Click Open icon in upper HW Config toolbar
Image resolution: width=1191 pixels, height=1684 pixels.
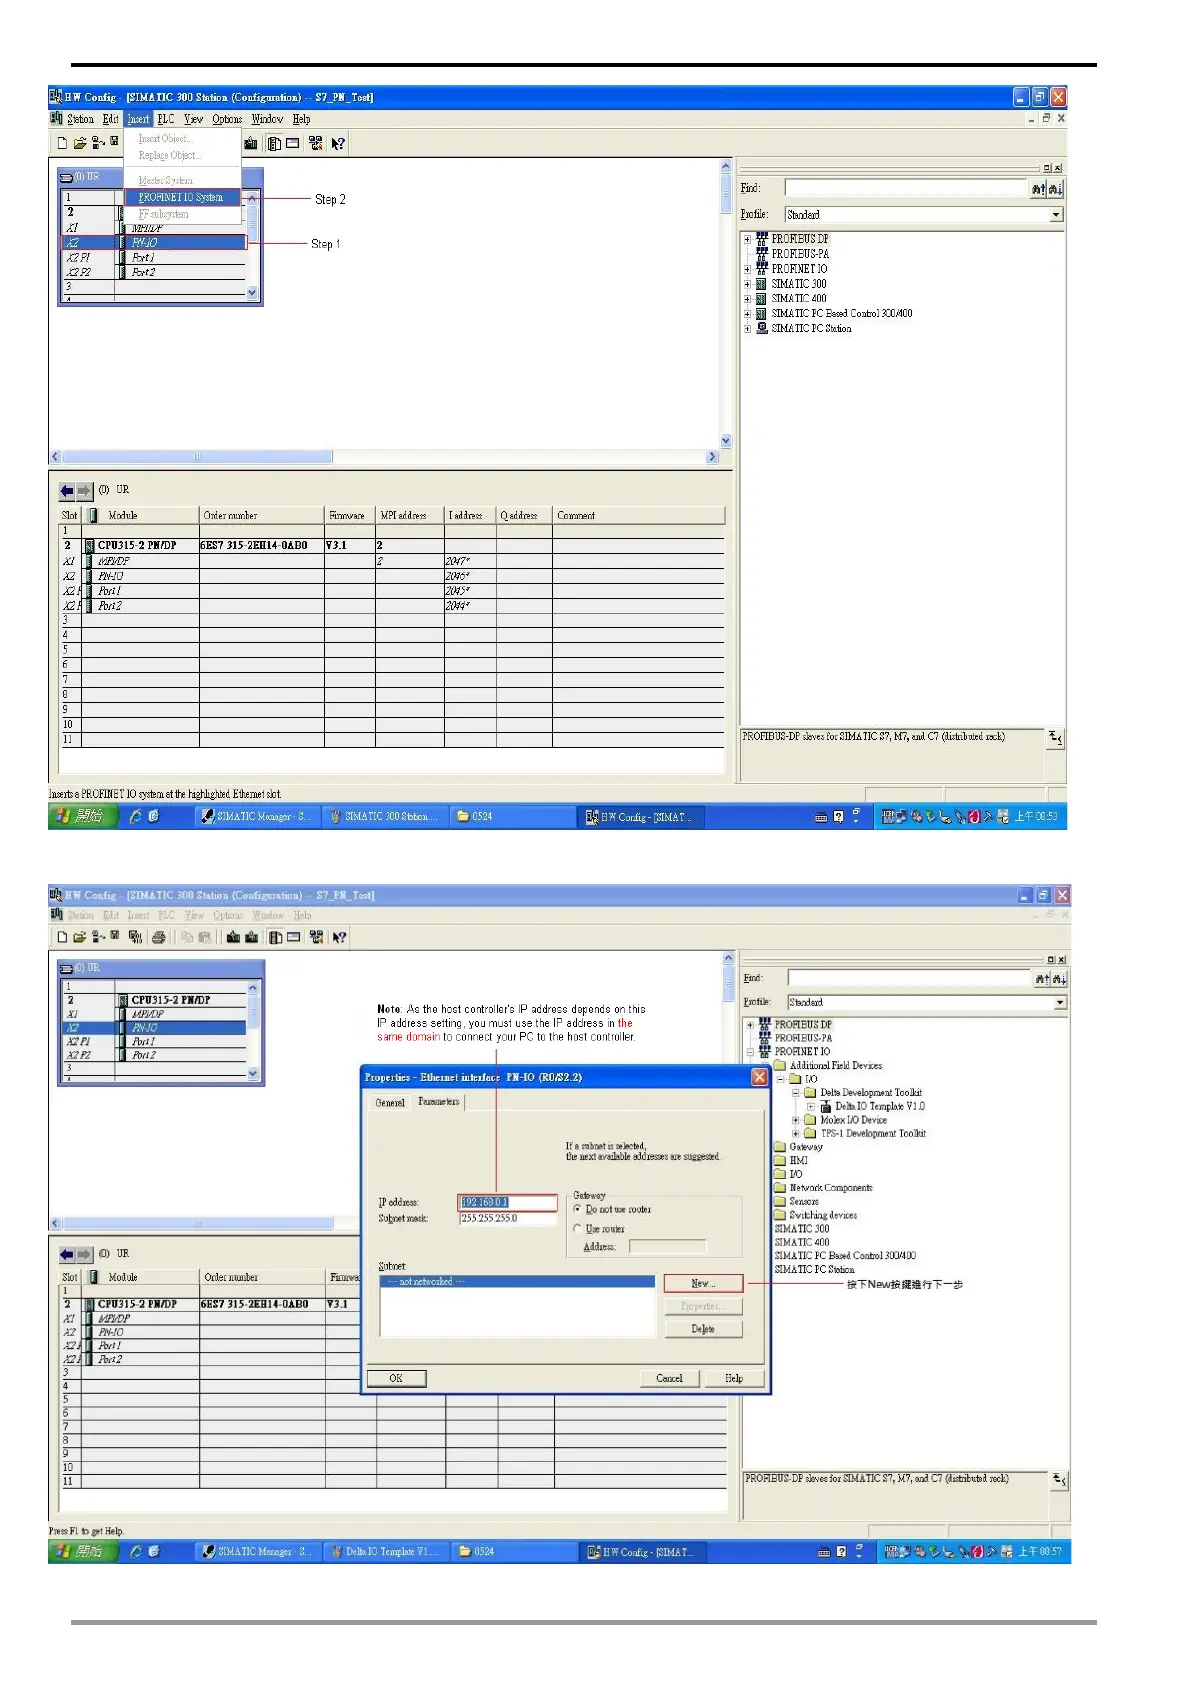point(80,143)
